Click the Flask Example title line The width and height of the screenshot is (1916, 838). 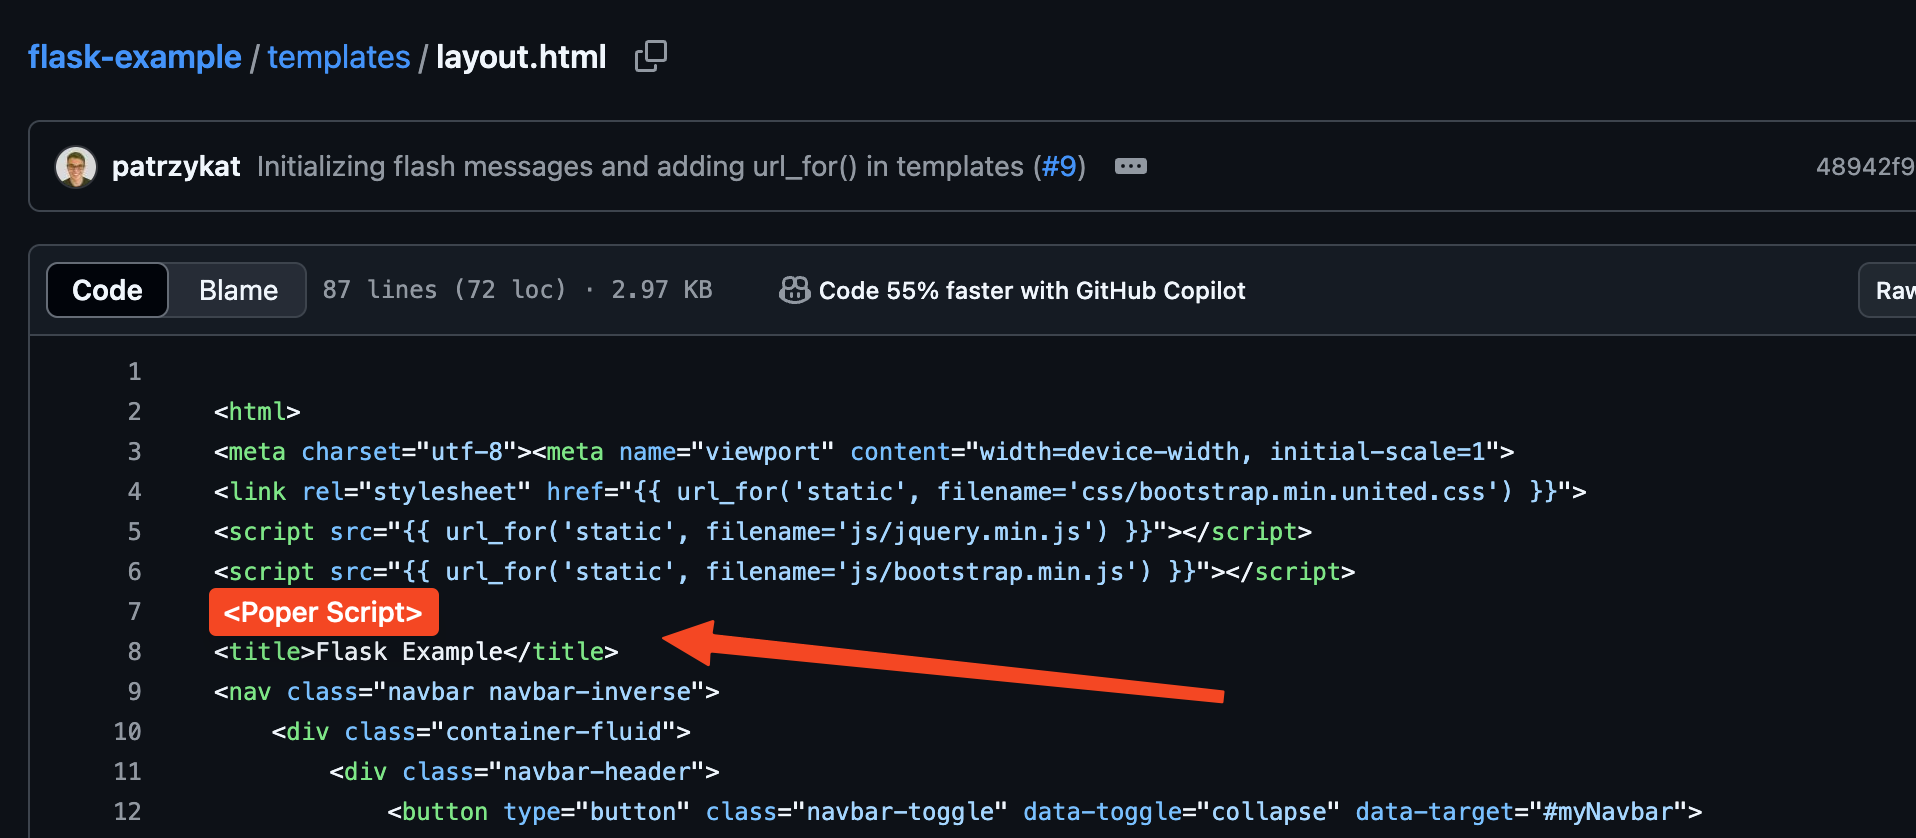[x=416, y=652]
